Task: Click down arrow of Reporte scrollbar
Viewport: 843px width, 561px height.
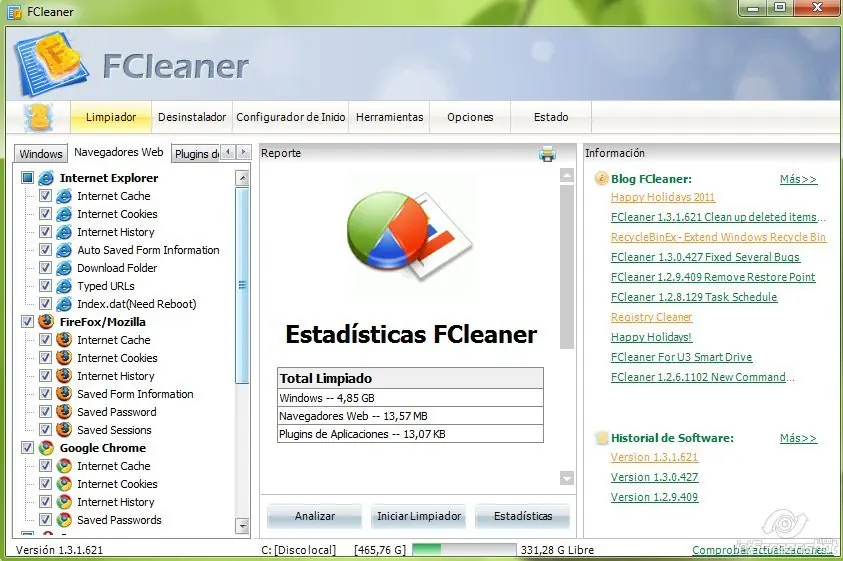Action: pyautogui.click(x=567, y=478)
